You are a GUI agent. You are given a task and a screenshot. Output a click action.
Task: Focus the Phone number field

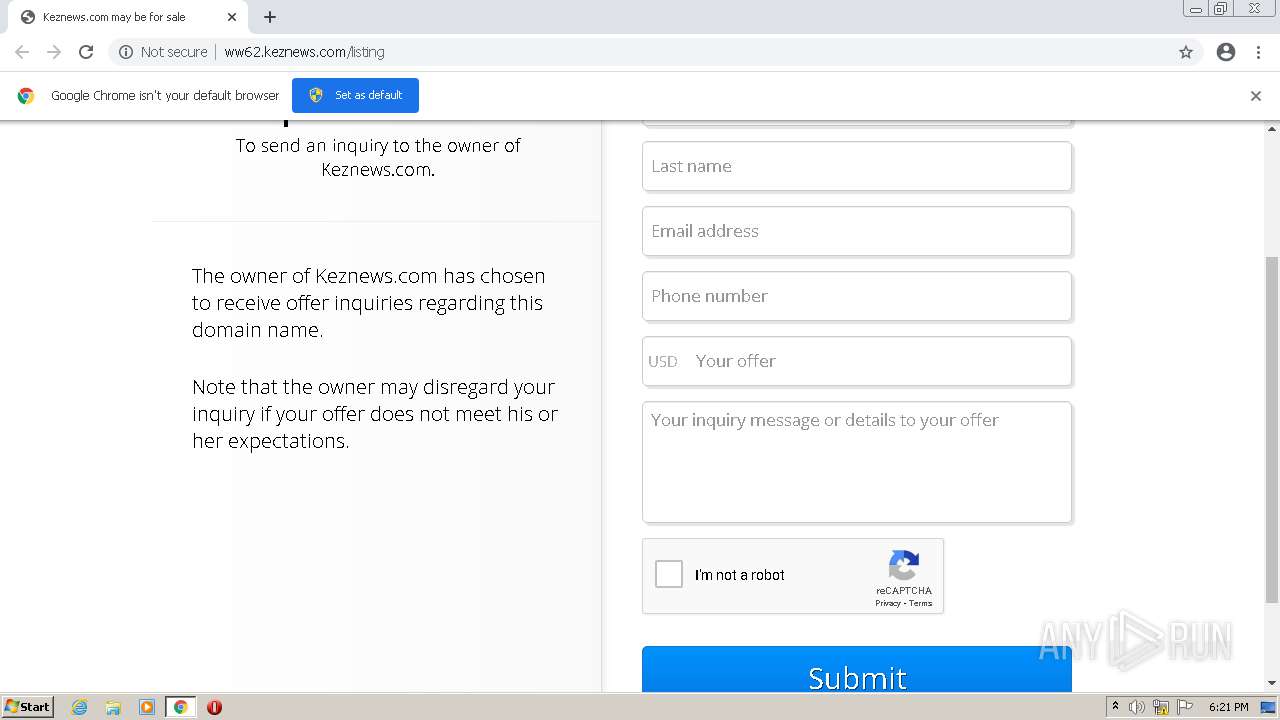click(857, 296)
